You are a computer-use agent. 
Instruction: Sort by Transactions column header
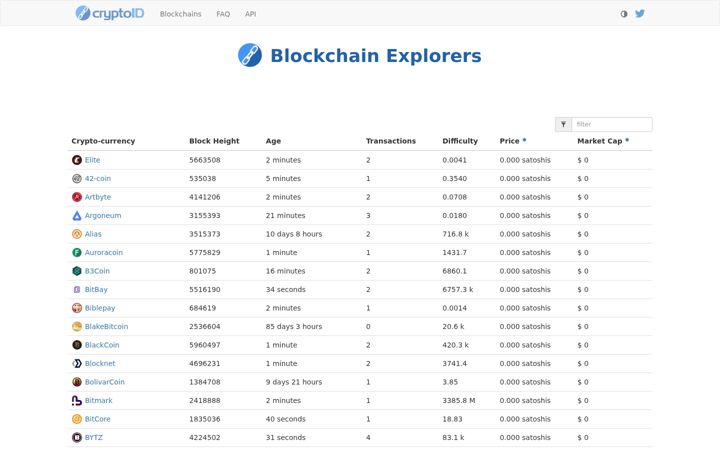(x=391, y=141)
